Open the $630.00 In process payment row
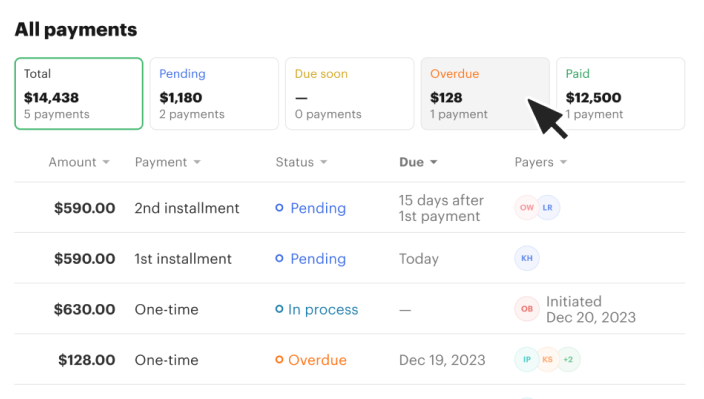This screenshot has width=704, height=399. click(x=350, y=309)
